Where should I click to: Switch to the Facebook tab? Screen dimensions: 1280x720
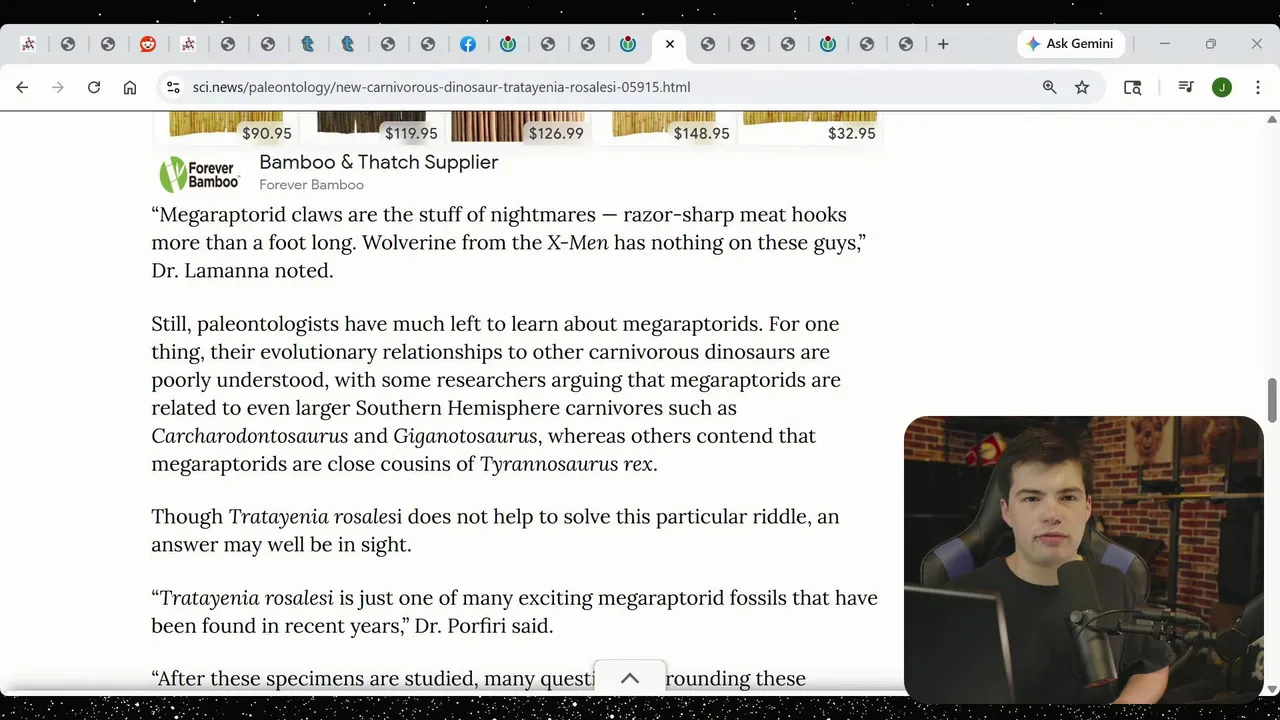(468, 44)
